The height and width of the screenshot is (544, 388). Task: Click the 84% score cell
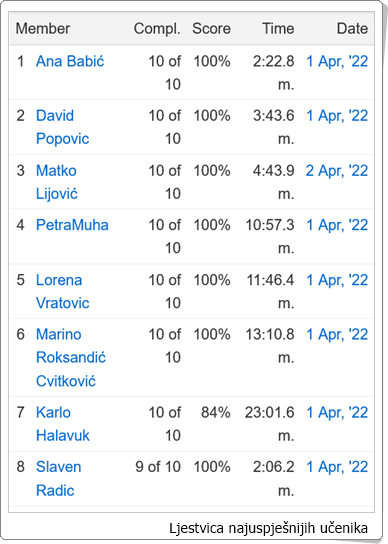tap(216, 413)
